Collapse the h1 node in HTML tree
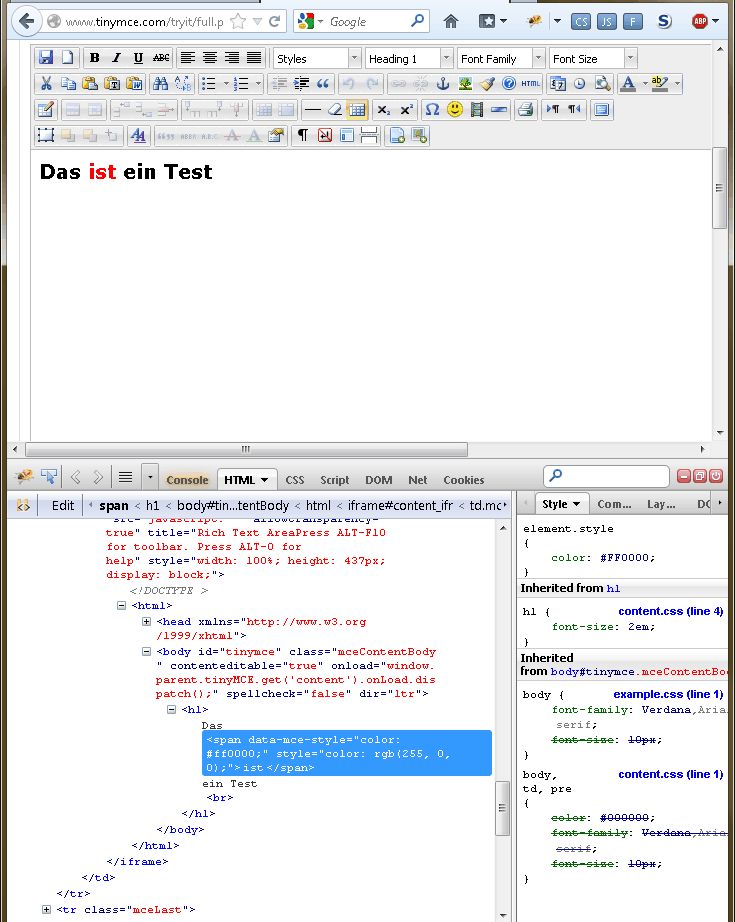This screenshot has width=735, height=922. tap(172, 710)
